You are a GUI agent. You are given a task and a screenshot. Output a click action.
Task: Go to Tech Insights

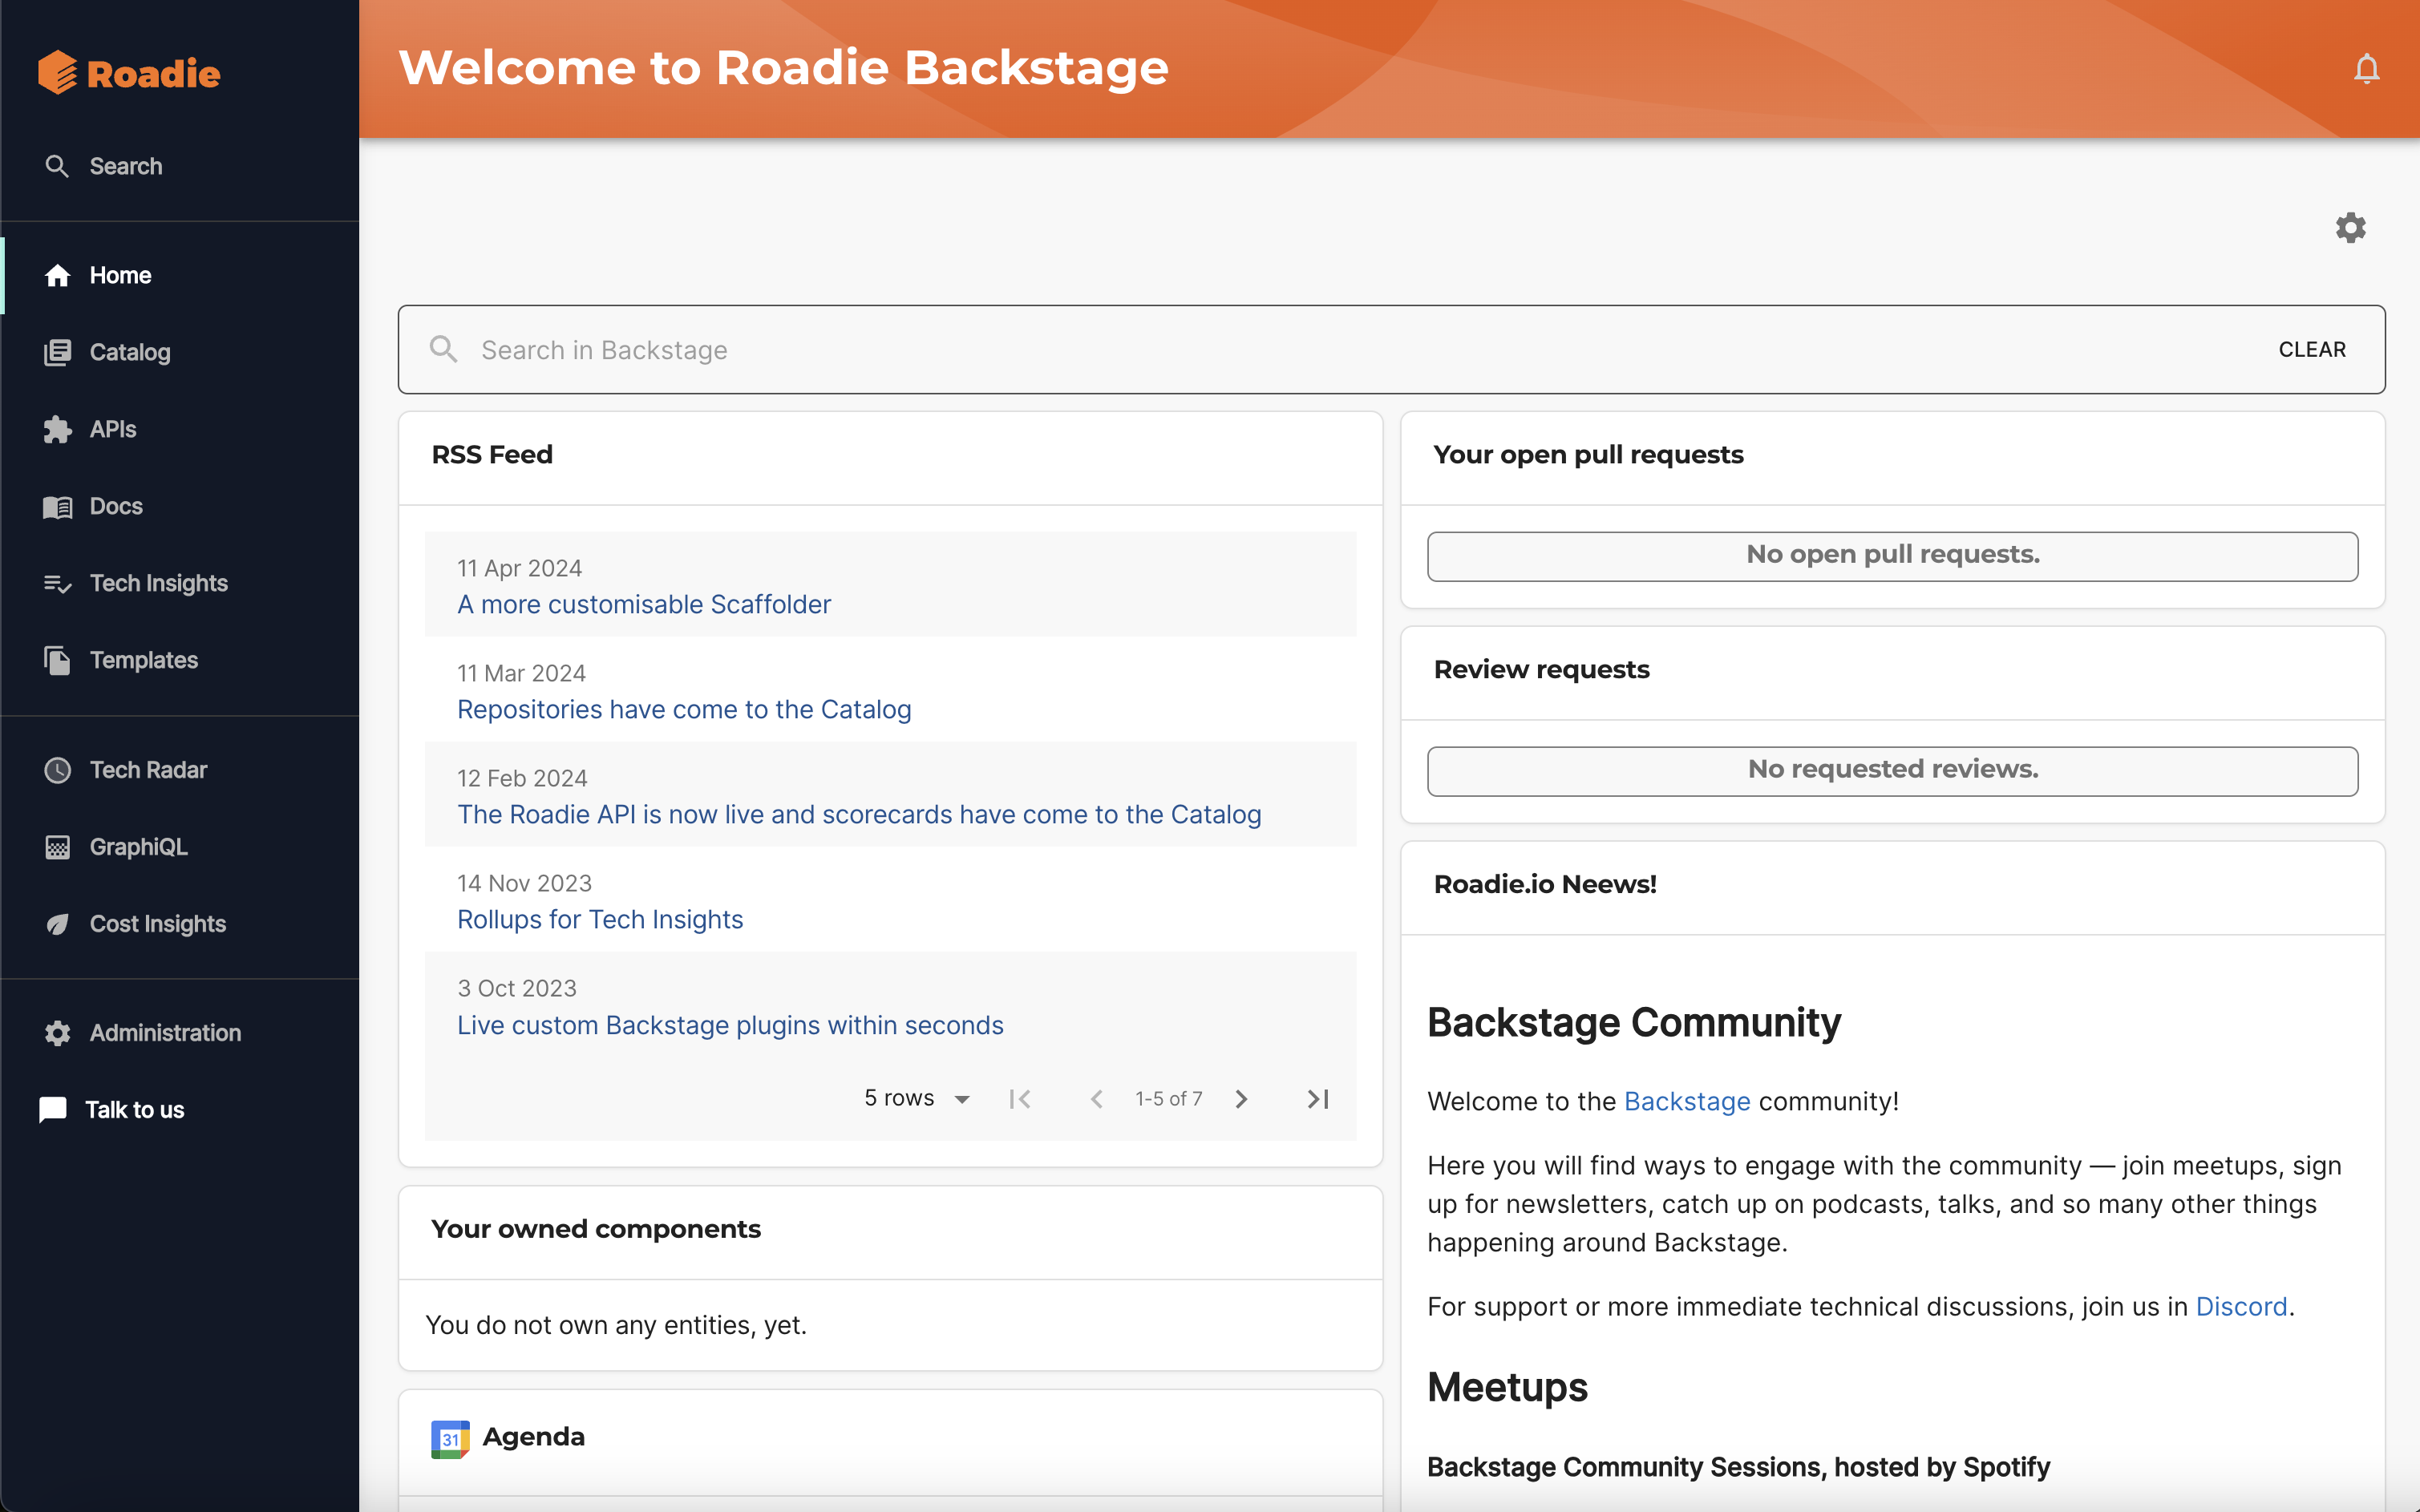(159, 583)
